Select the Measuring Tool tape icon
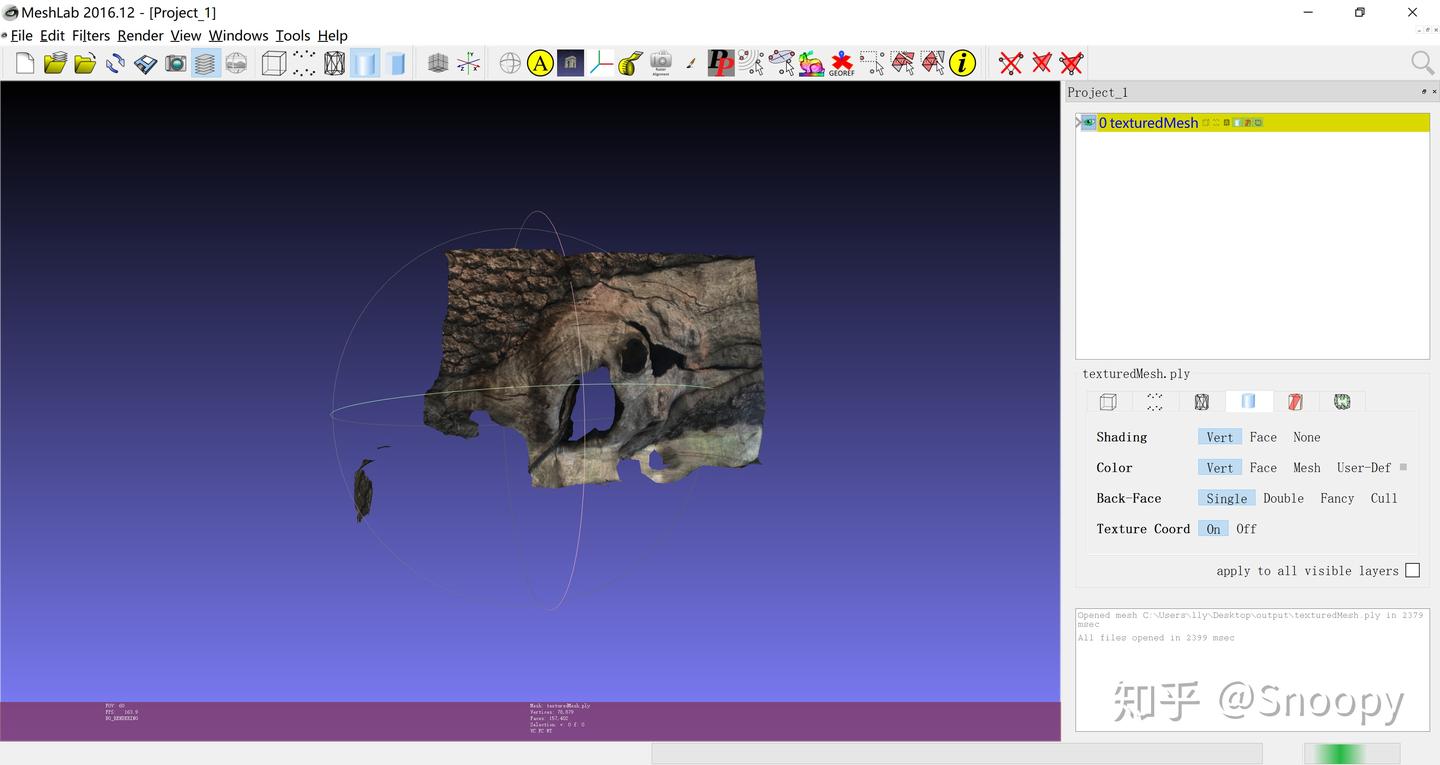1440x765 pixels. coord(630,64)
